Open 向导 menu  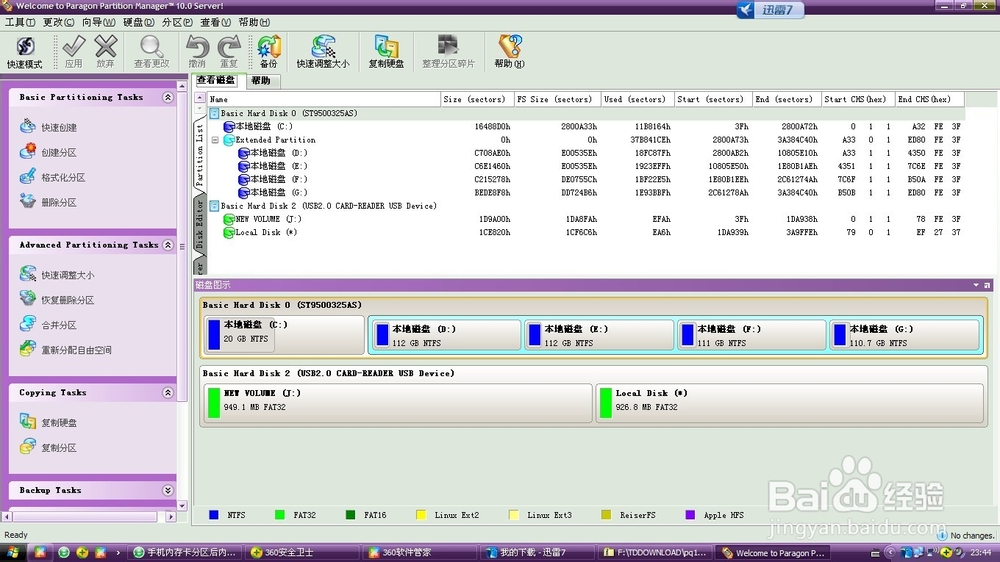(x=98, y=22)
